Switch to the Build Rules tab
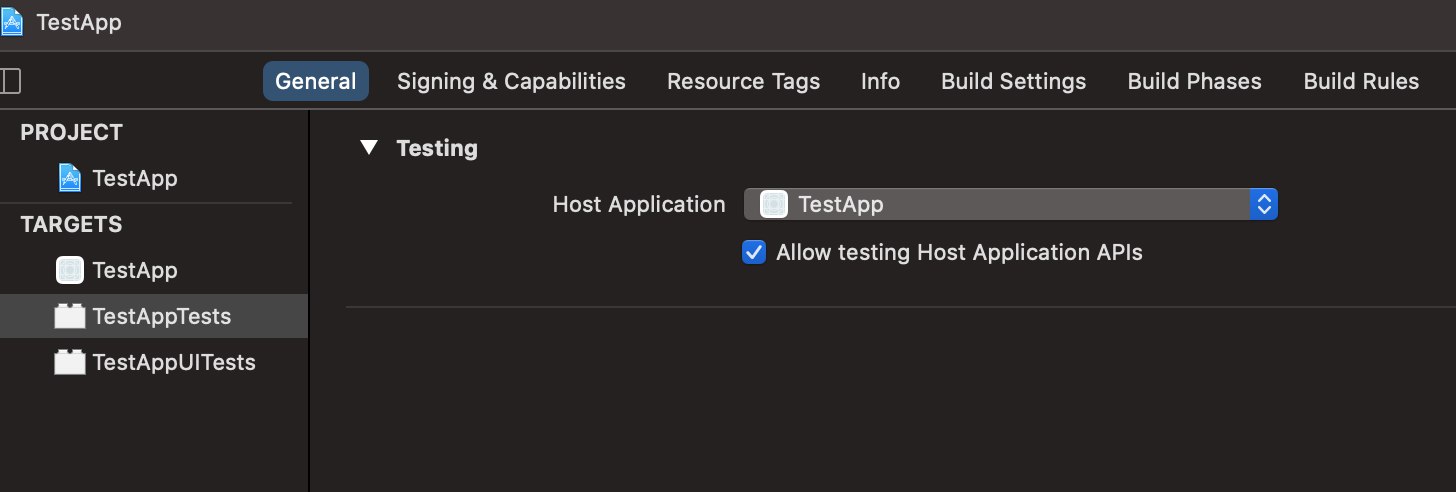 (1361, 82)
